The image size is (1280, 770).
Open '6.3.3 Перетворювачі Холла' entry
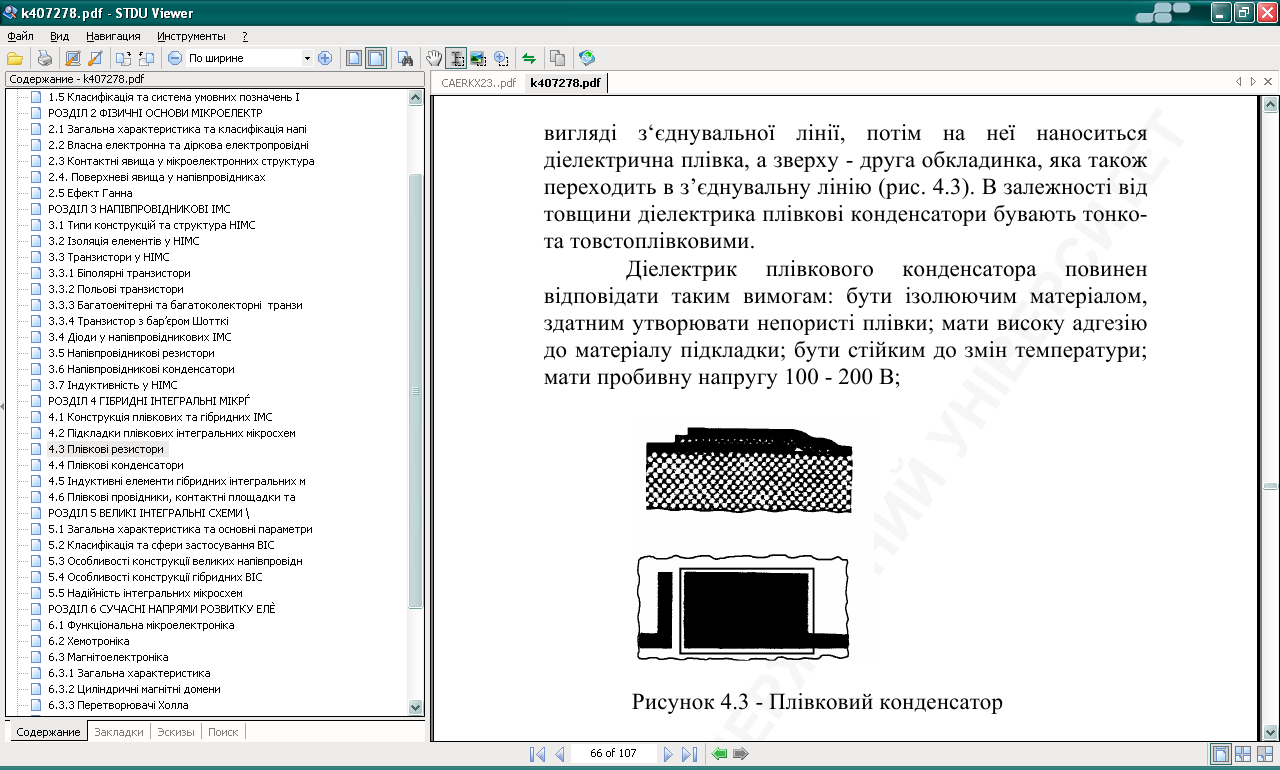click(118, 705)
